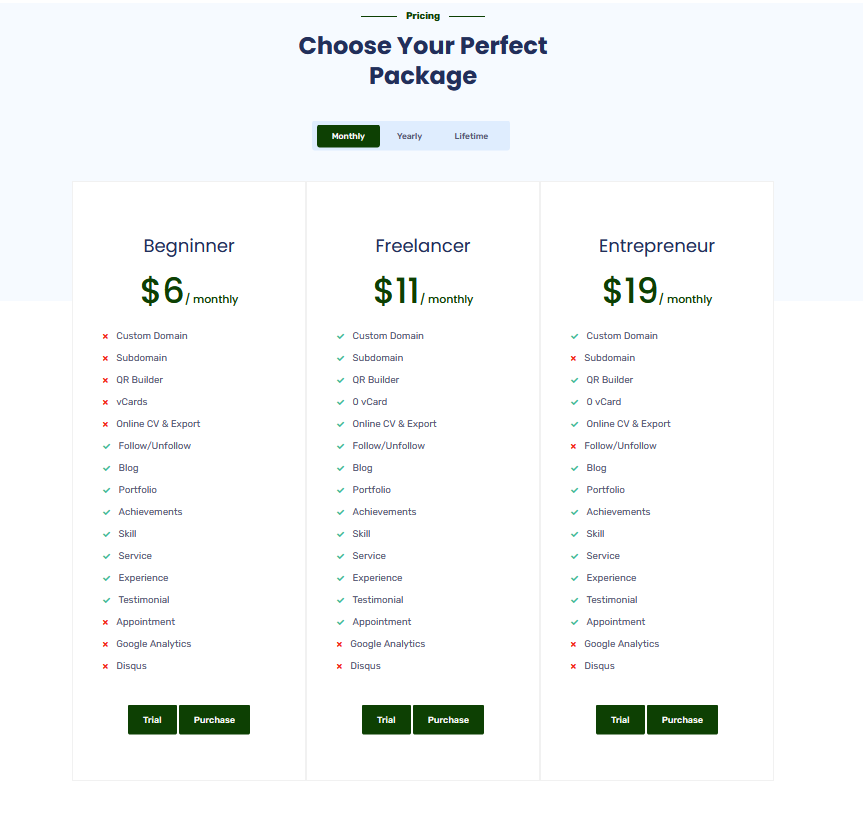Switch to Yearly pricing
863x819 pixels.
[x=409, y=136]
